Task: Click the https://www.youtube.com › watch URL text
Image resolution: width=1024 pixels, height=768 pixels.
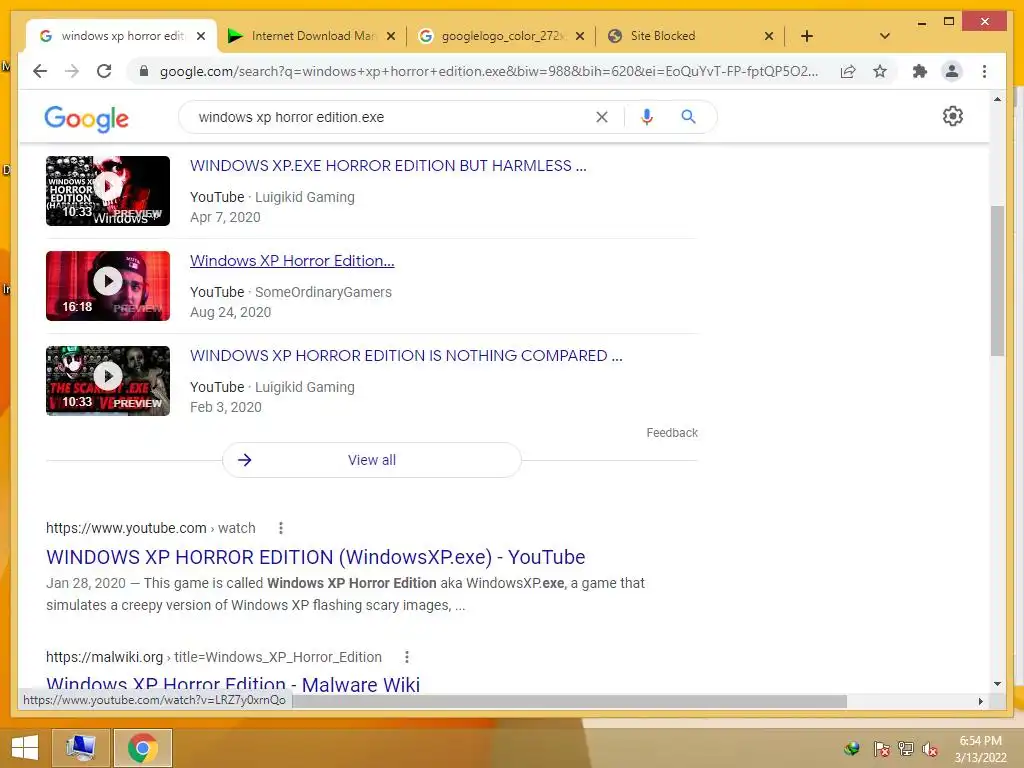Action: coord(151,528)
